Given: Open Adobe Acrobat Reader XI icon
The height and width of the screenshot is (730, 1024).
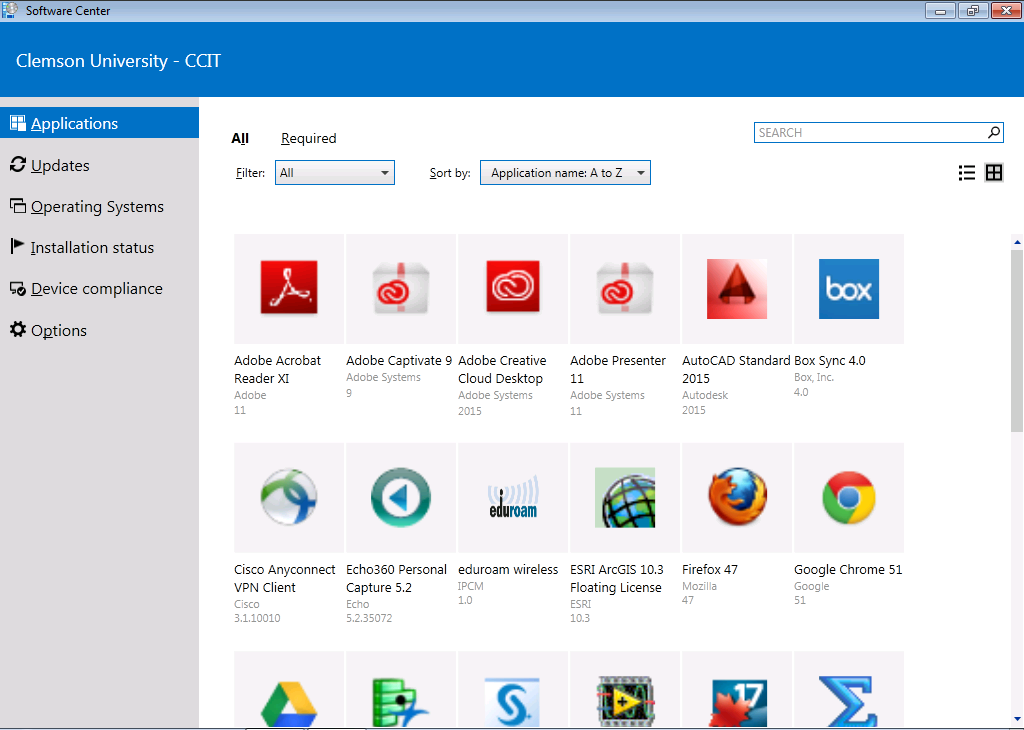Looking at the screenshot, I should [x=289, y=288].
